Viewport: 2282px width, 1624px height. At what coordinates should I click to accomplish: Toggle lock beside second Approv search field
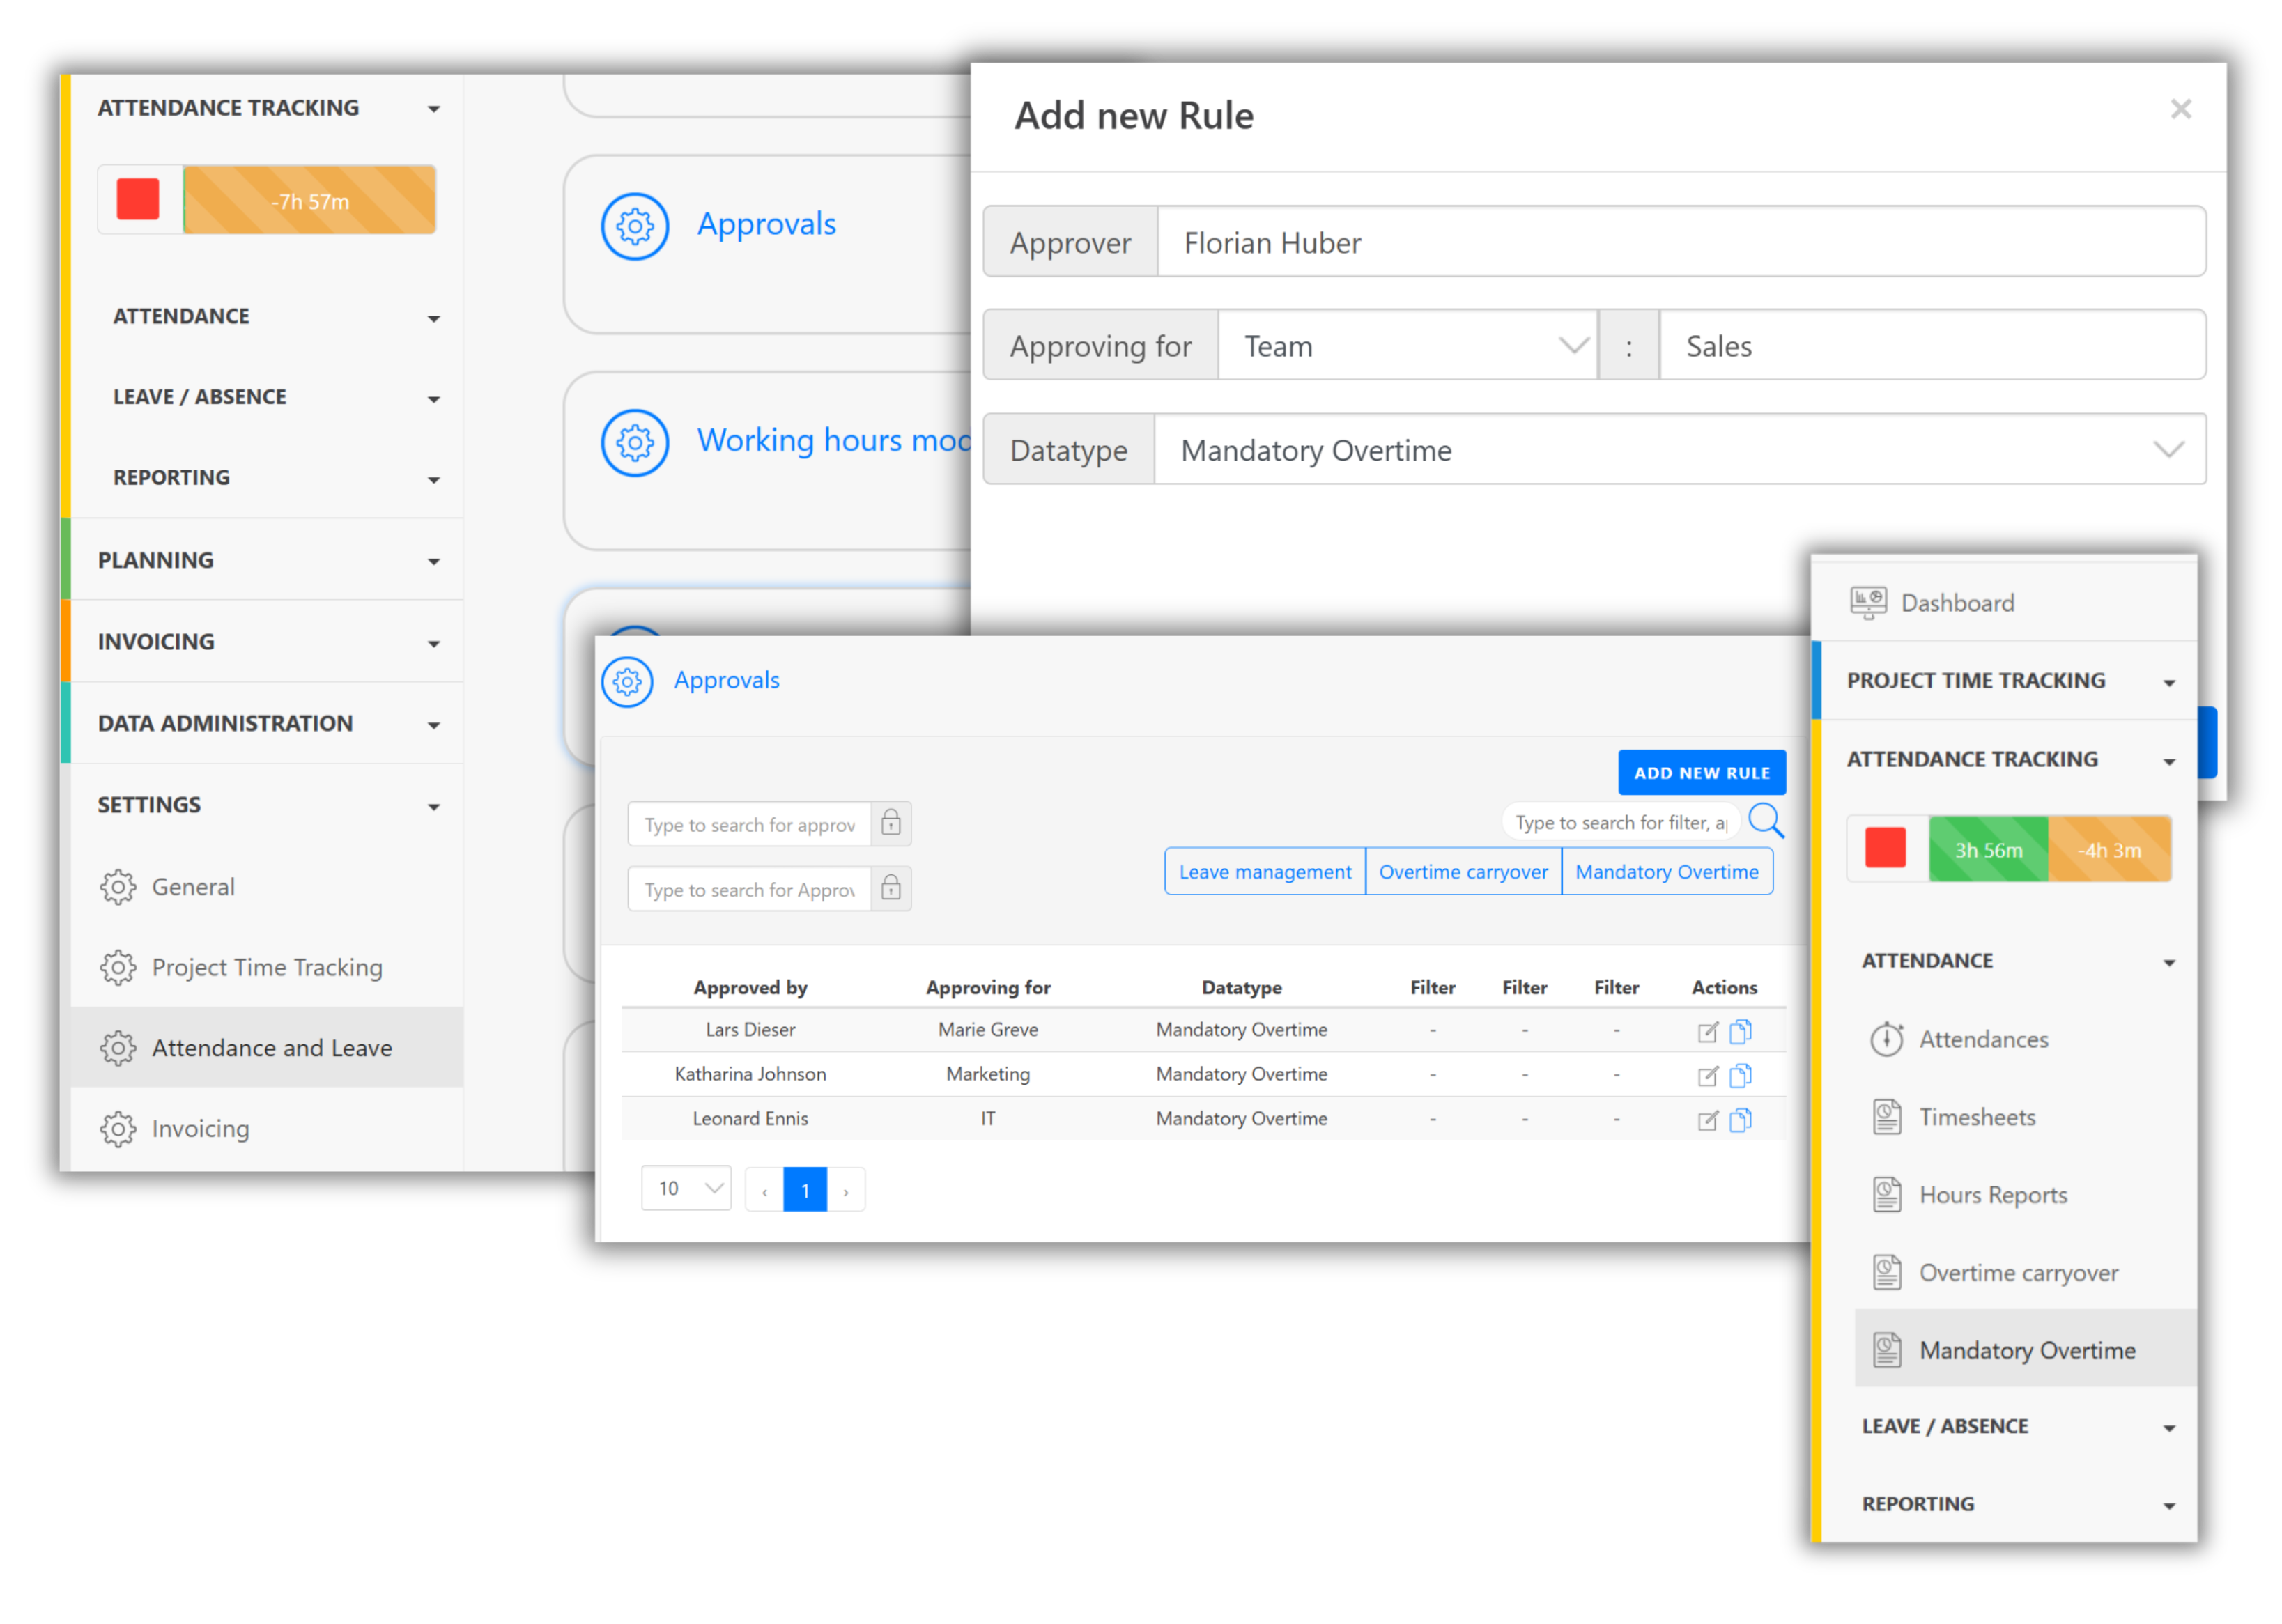click(891, 888)
